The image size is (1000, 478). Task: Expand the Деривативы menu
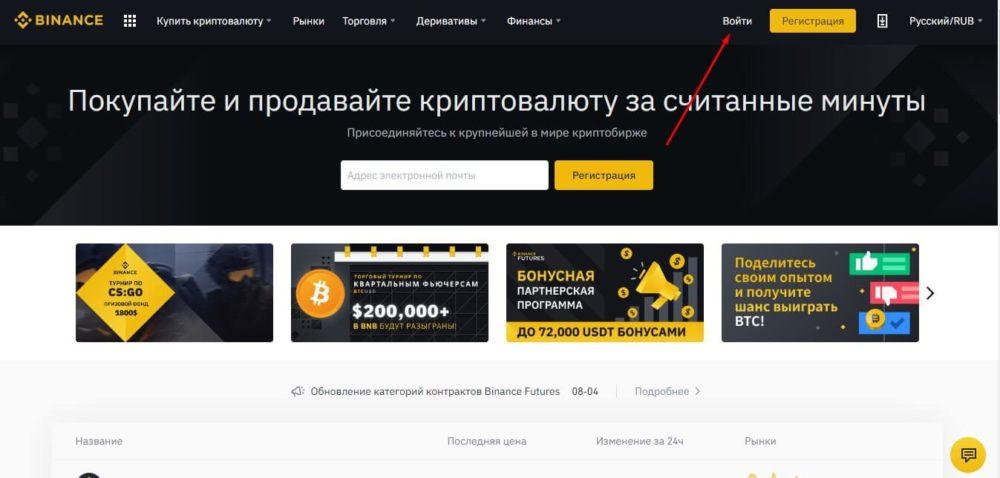[451, 21]
